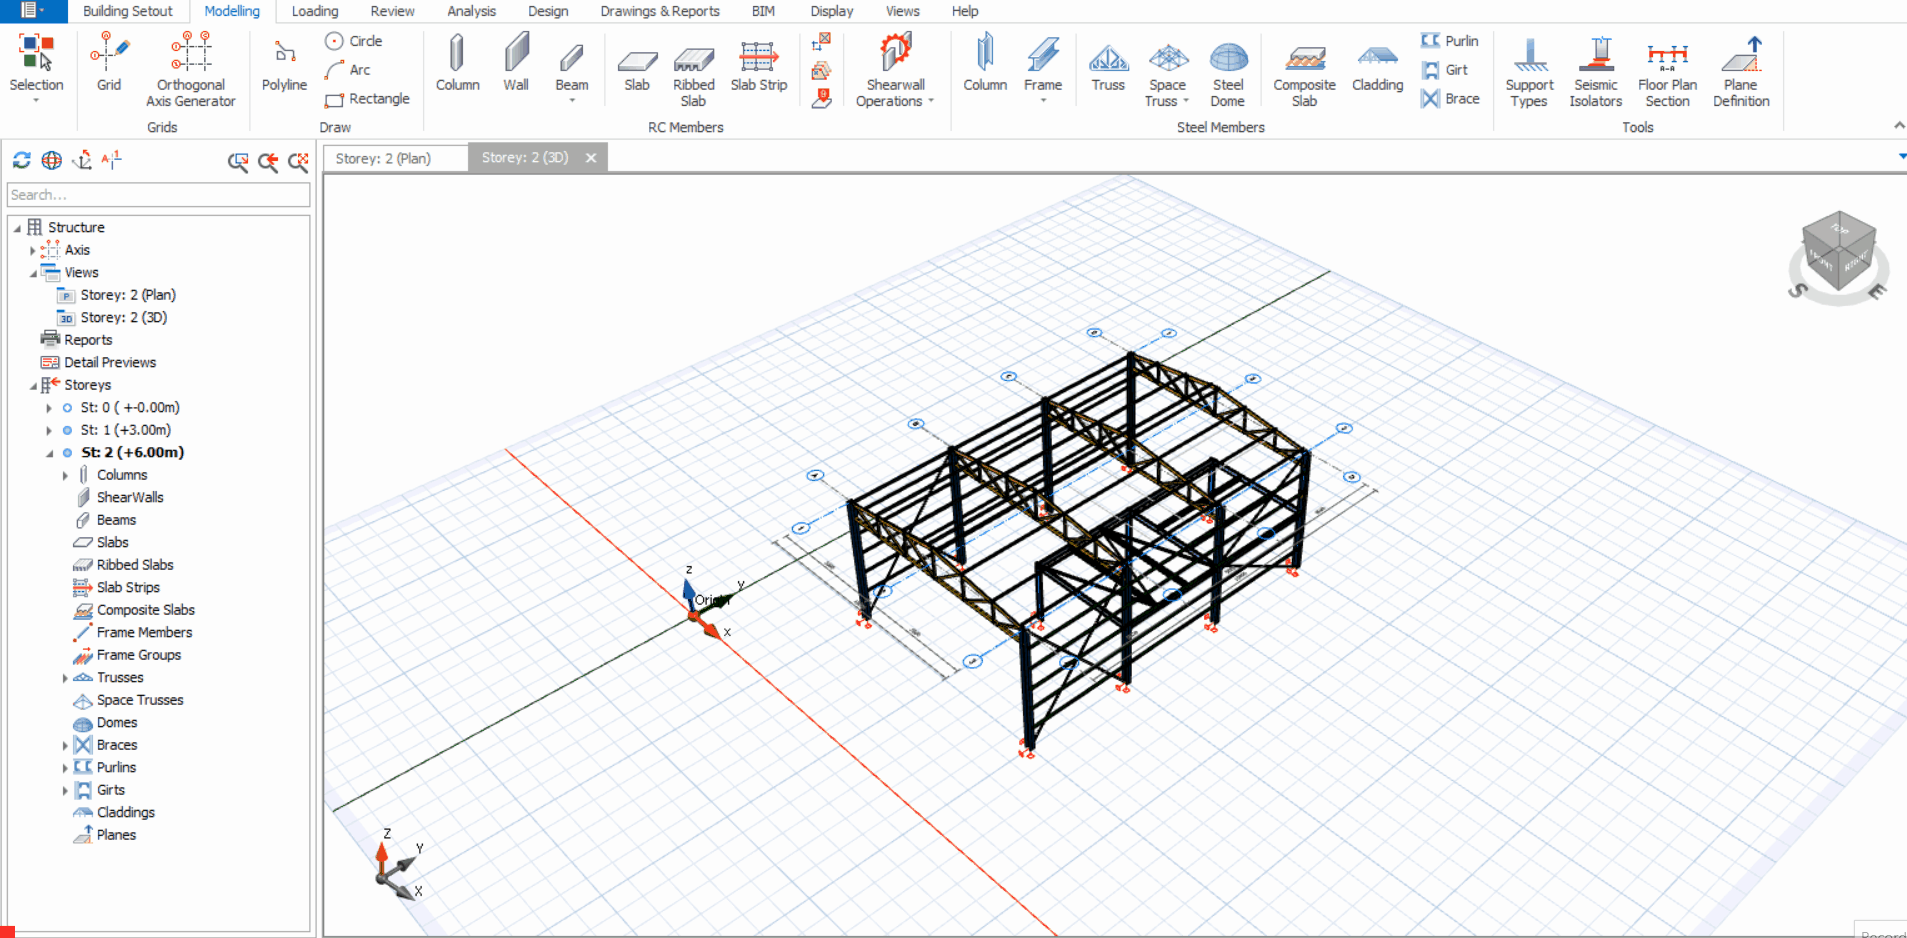The height and width of the screenshot is (938, 1907).
Task: Click the Search field in structure panel
Action: [158, 195]
